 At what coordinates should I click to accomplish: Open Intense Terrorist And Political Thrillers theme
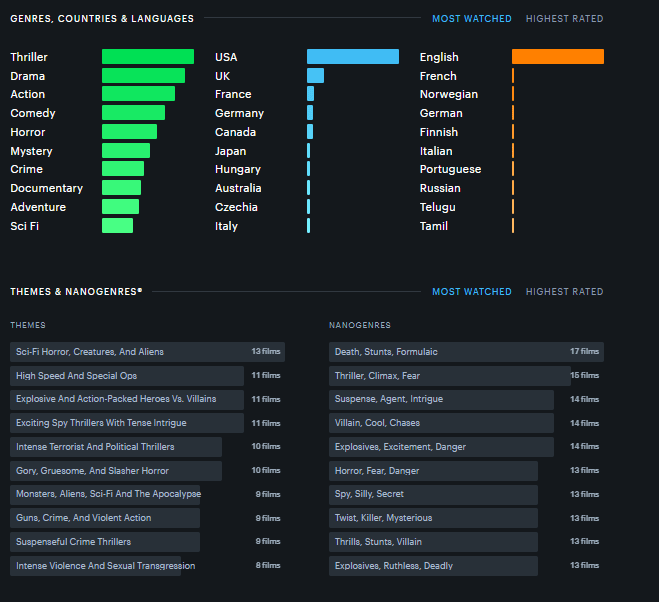coord(95,447)
